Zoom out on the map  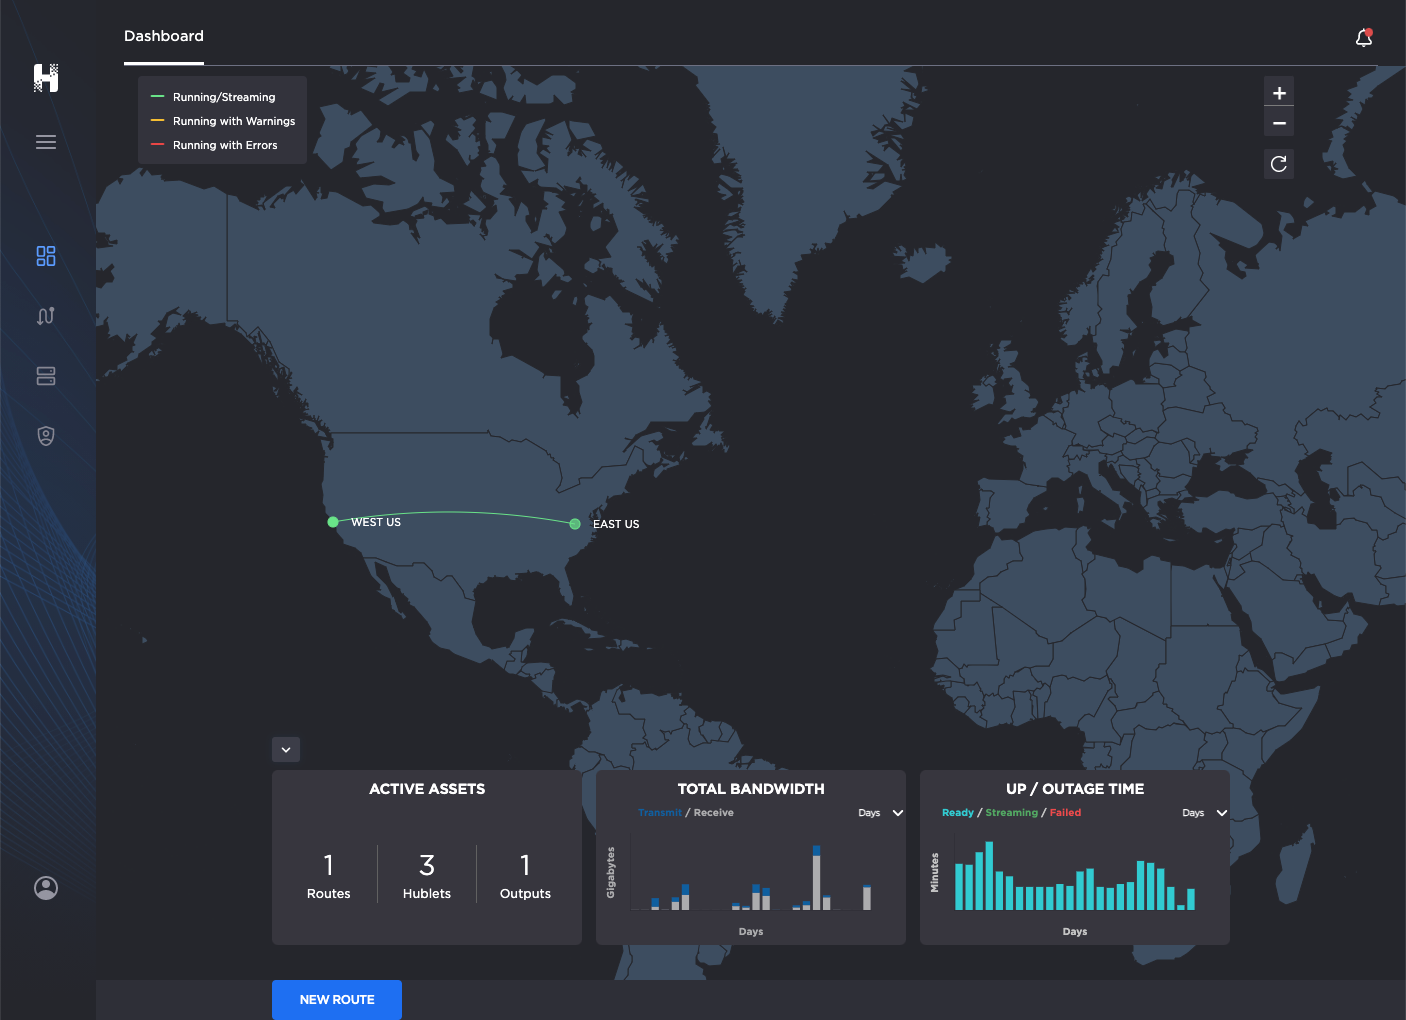1279,123
